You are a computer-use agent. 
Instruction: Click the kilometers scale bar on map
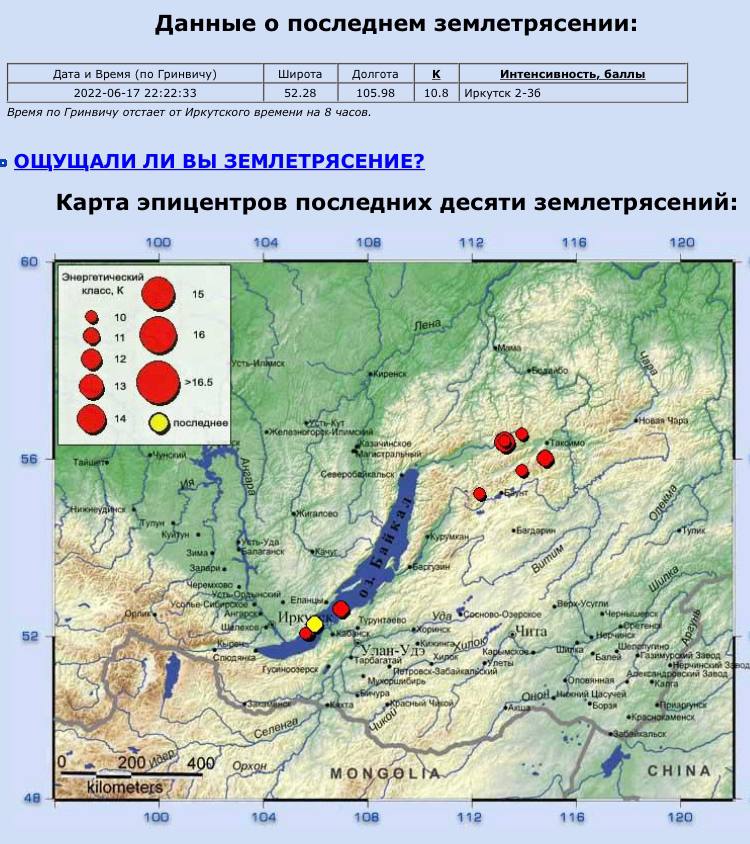(x=131, y=775)
